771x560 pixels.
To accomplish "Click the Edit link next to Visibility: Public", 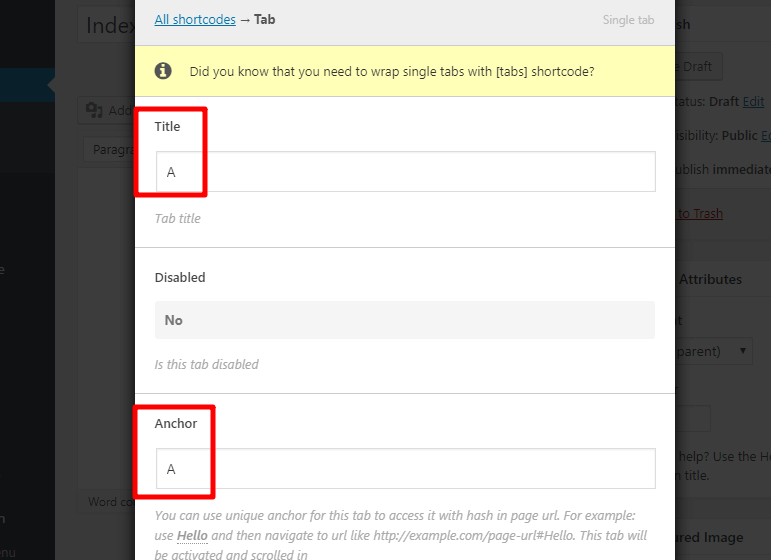I will coord(765,135).
